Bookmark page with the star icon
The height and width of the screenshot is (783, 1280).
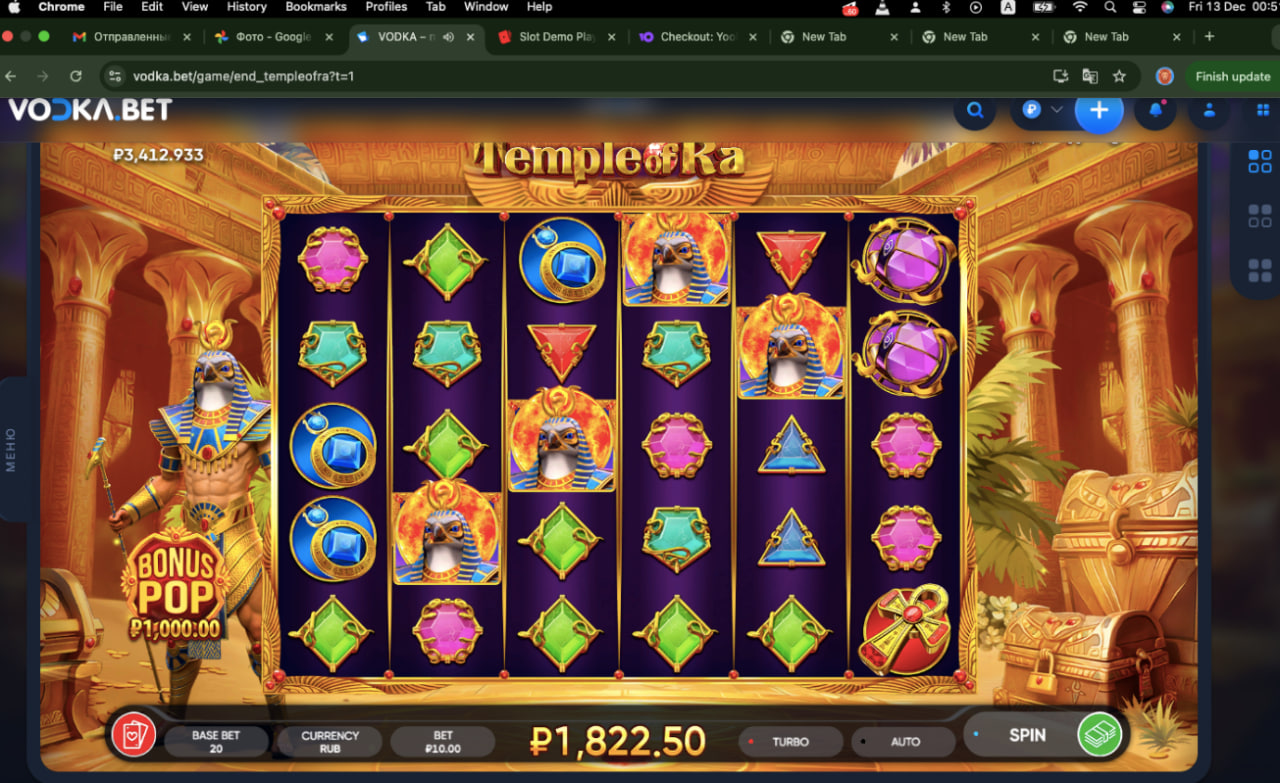coord(1119,76)
